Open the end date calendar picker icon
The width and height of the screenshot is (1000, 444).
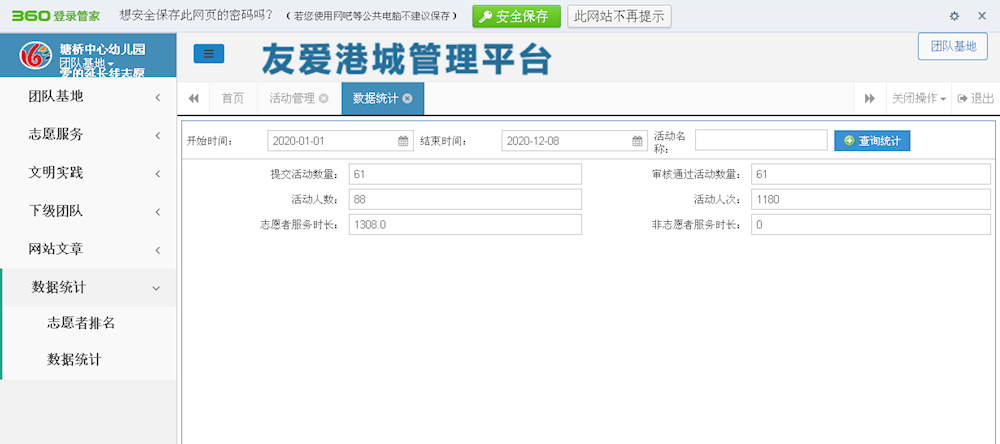[638, 141]
